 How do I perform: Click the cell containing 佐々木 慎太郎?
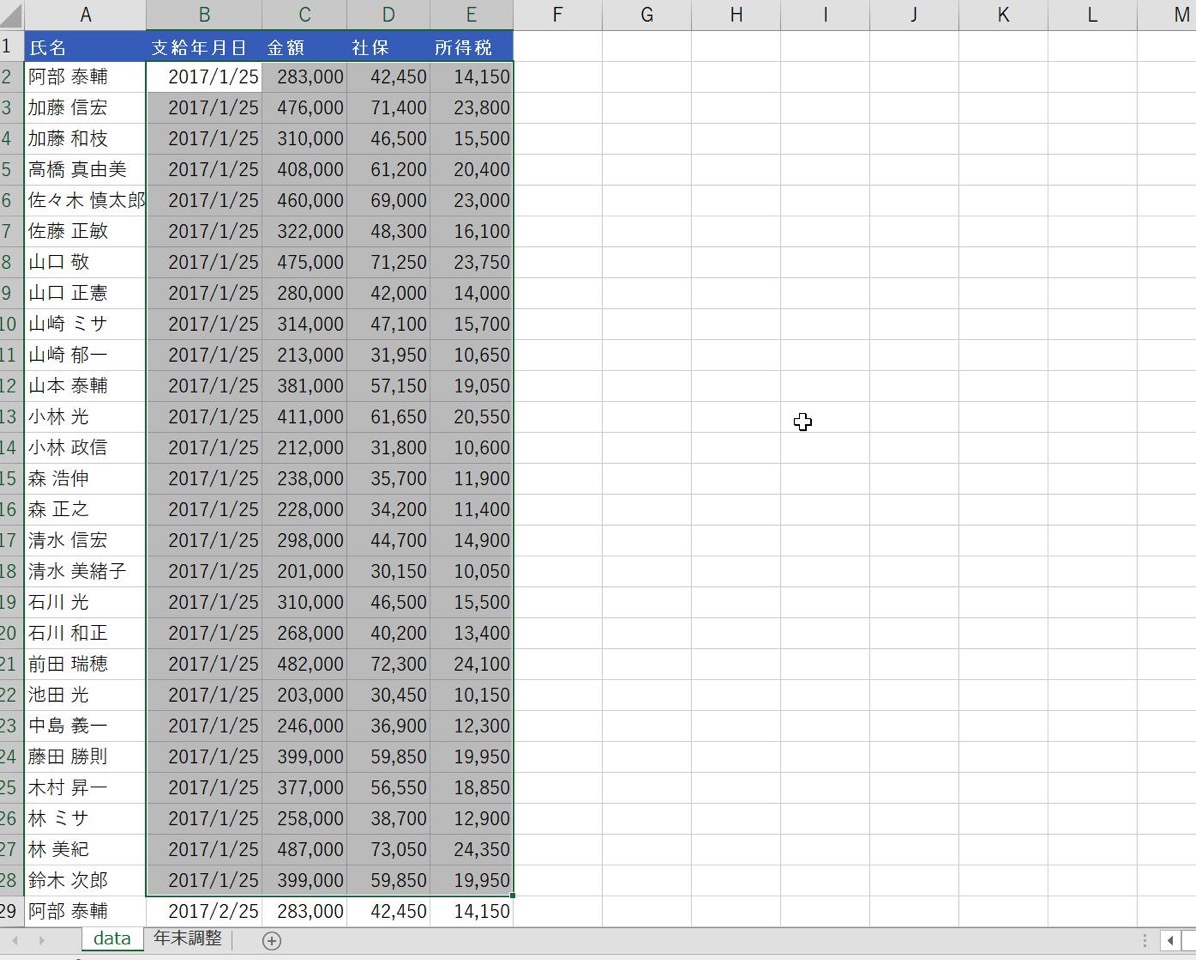[85, 200]
